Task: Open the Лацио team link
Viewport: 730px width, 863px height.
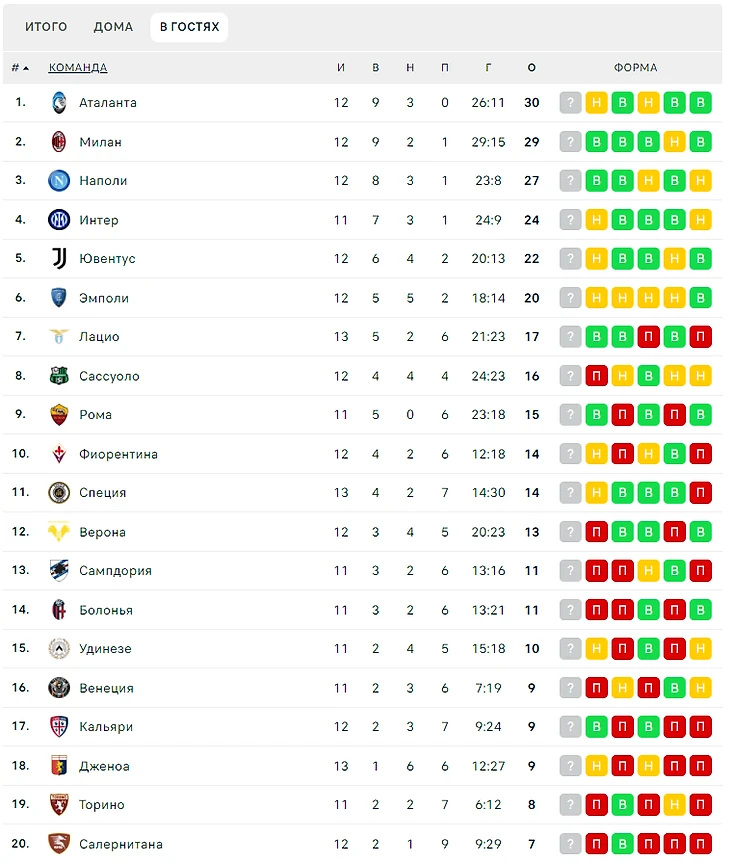Action: click(99, 337)
